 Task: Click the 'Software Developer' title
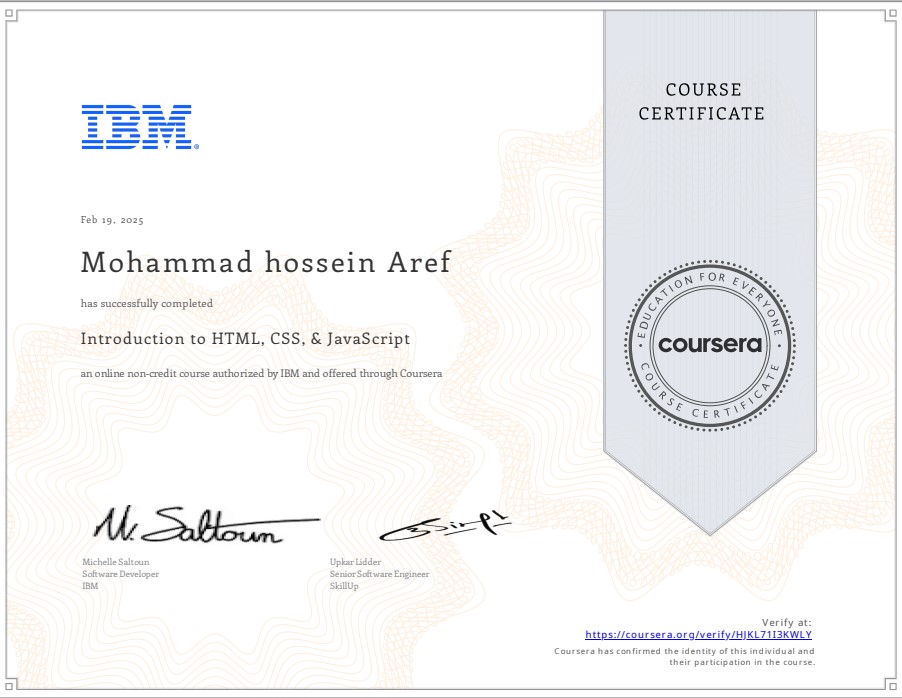pyautogui.click(x=121, y=574)
